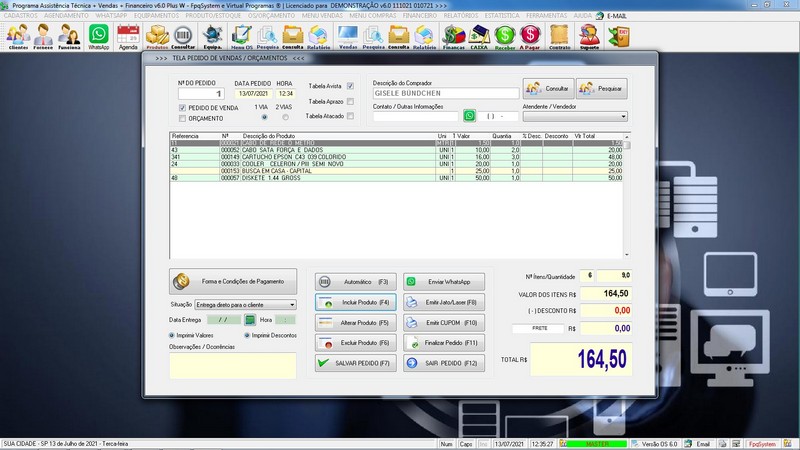Screen dimensions: 800x450
Task: Select the 2 VIAS radio button
Action: (x=285, y=117)
